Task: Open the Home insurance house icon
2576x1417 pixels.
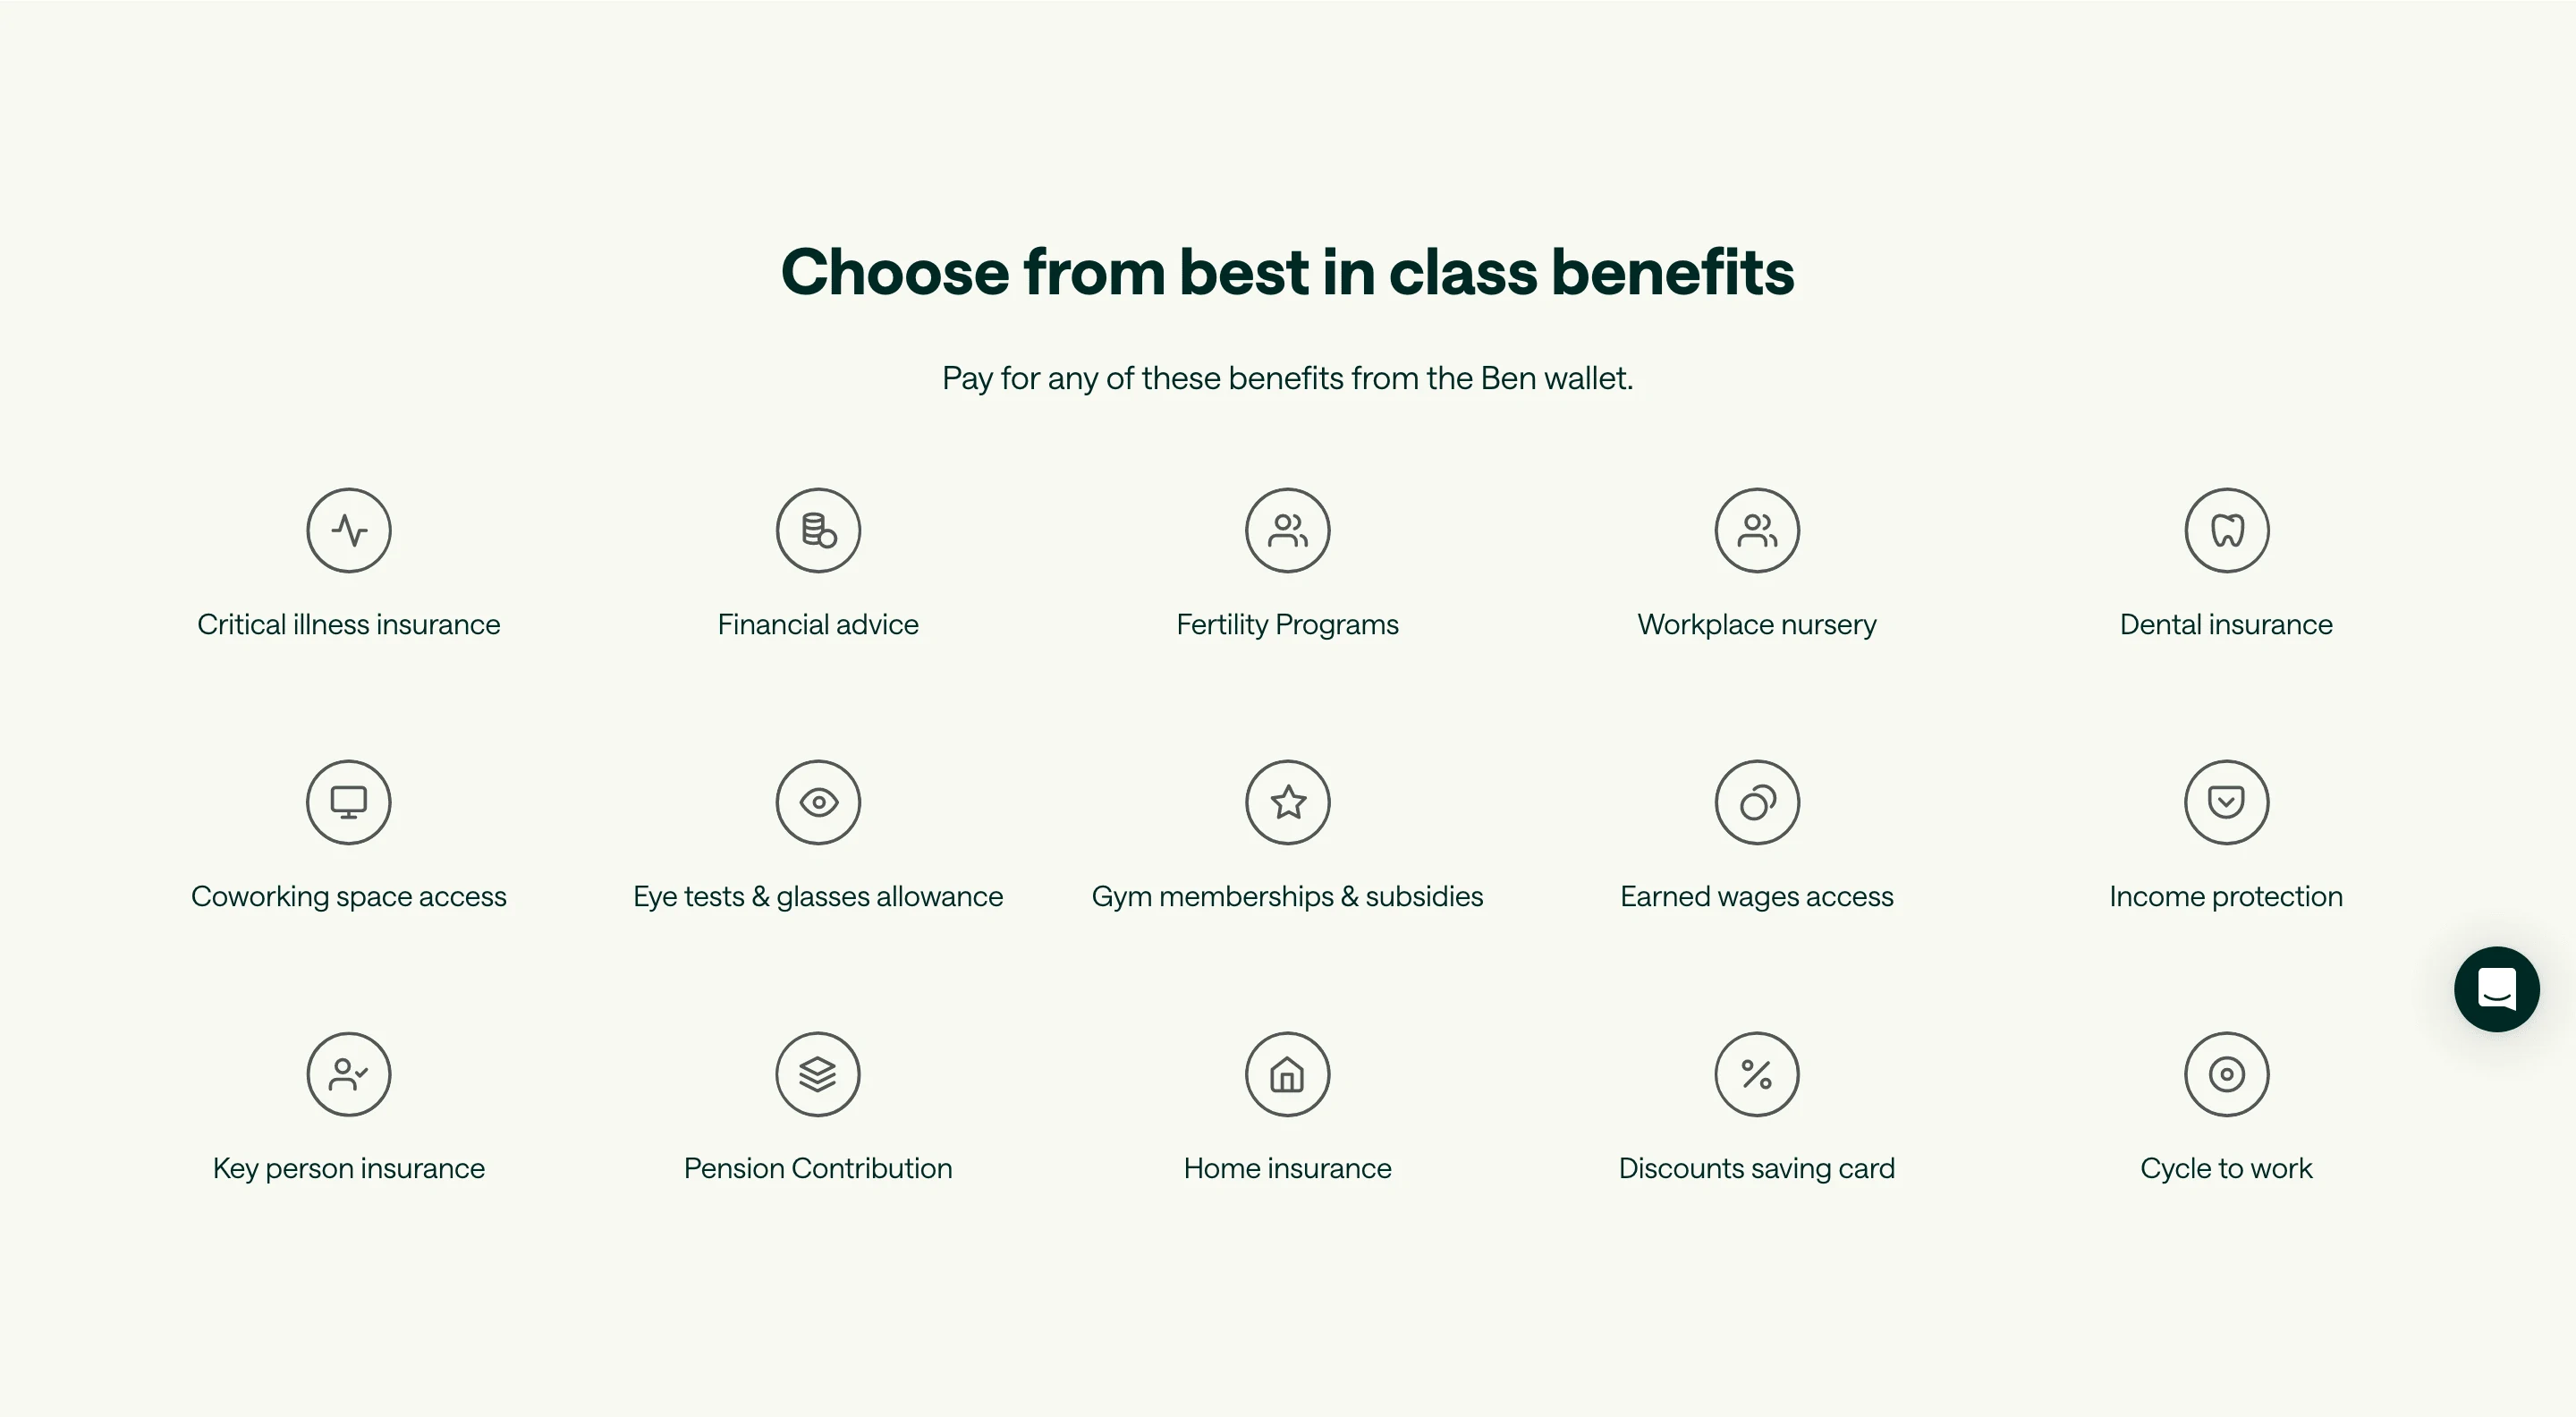Action: pyautogui.click(x=1287, y=1074)
